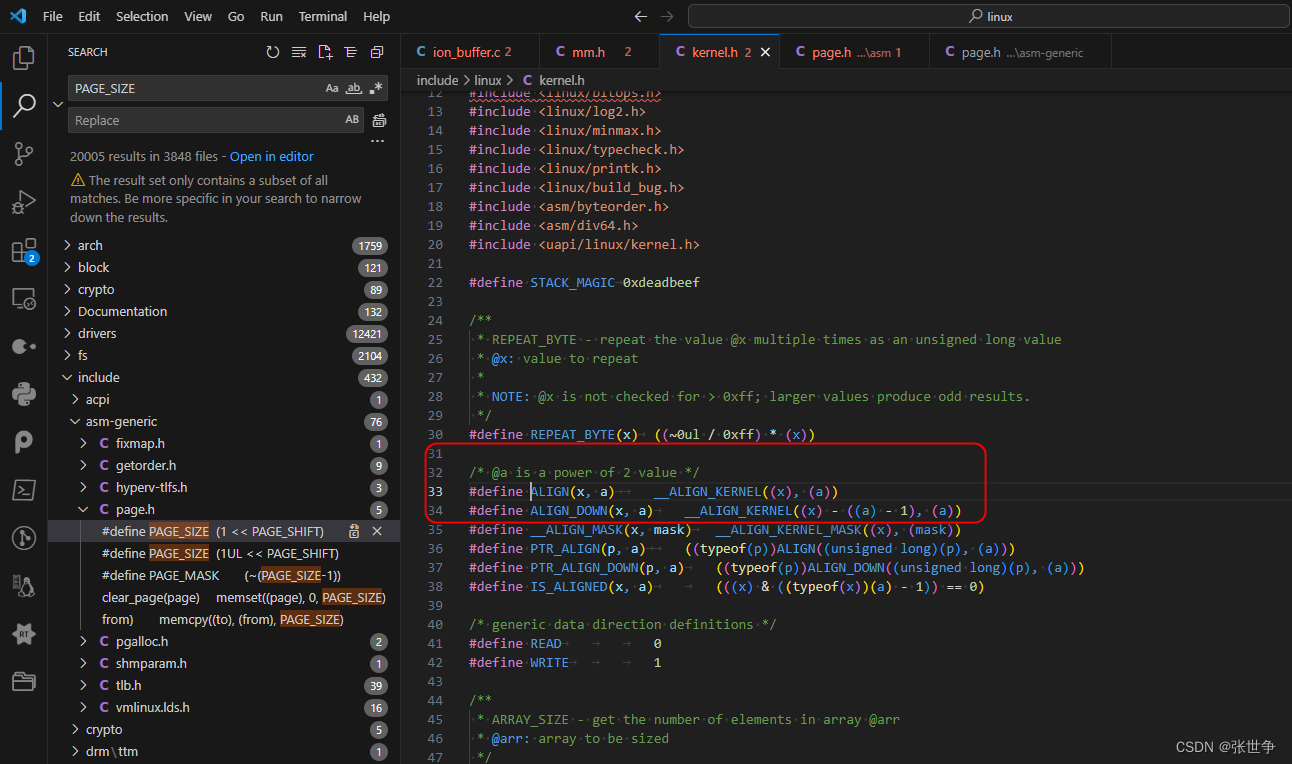Viewport: 1292px width, 764px height.
Task: Go forward with navigation arrow
Action: coord(667,17)
